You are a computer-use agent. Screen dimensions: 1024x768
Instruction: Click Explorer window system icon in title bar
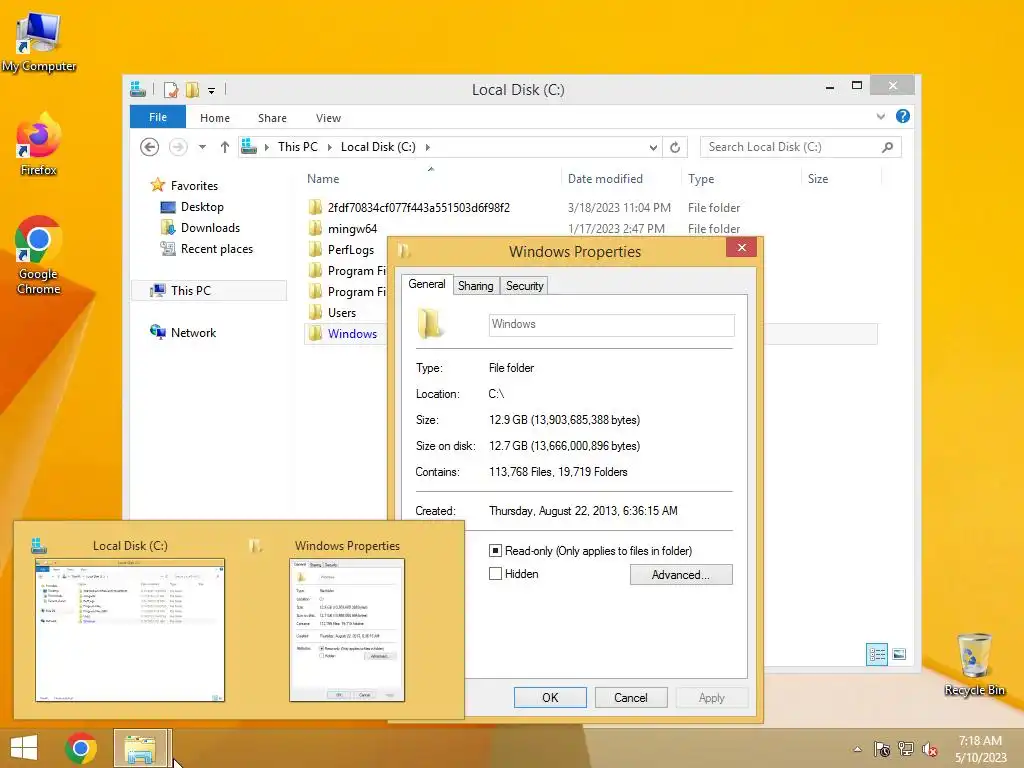point(138,89)
